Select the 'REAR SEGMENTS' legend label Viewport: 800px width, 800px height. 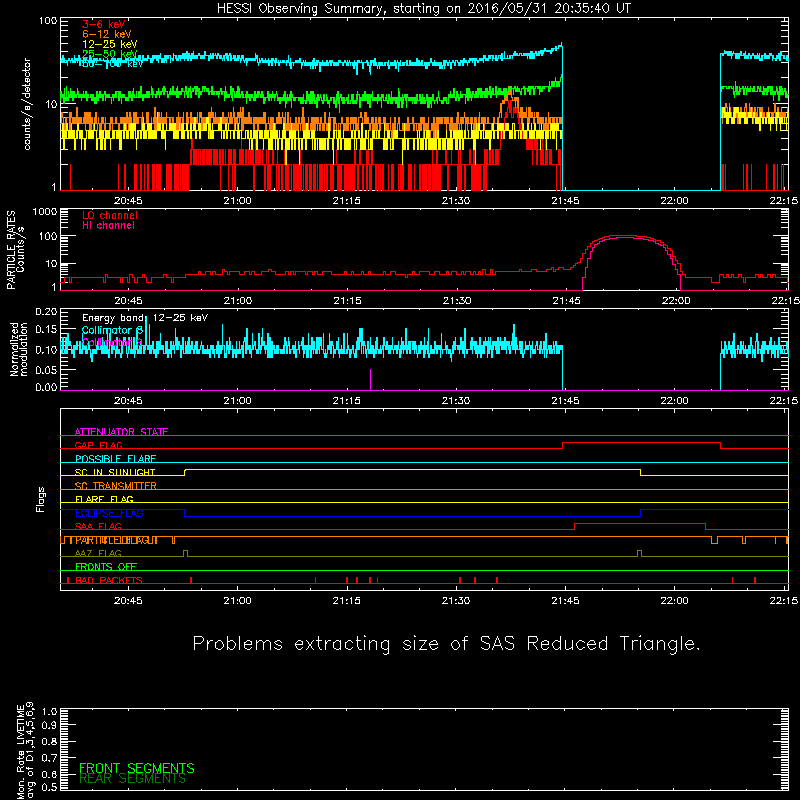click(x=132, y=779)
